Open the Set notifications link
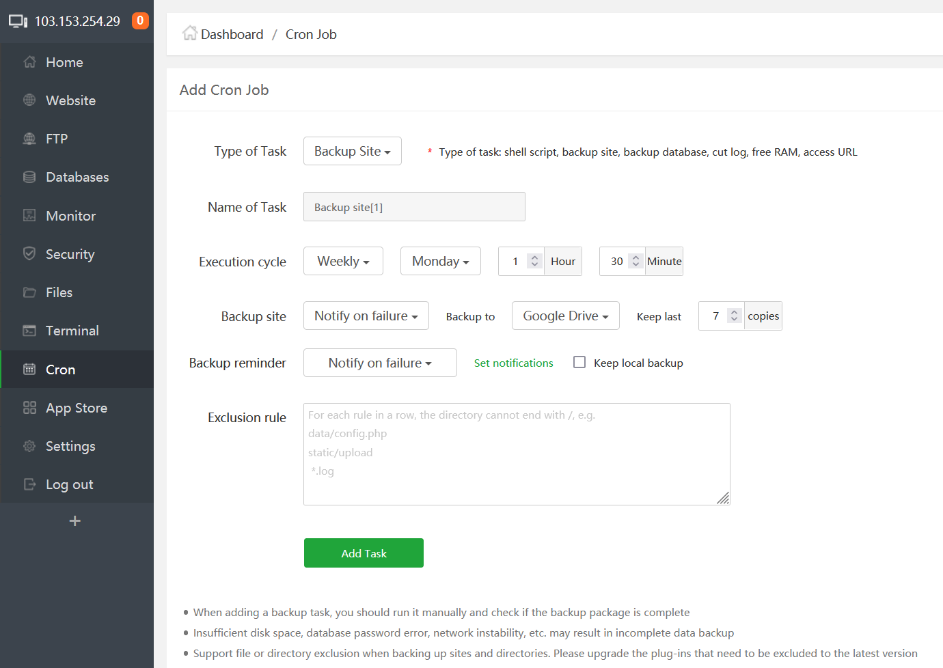The width and height of the screenshot is (943, 668). [x=513, y=363]
